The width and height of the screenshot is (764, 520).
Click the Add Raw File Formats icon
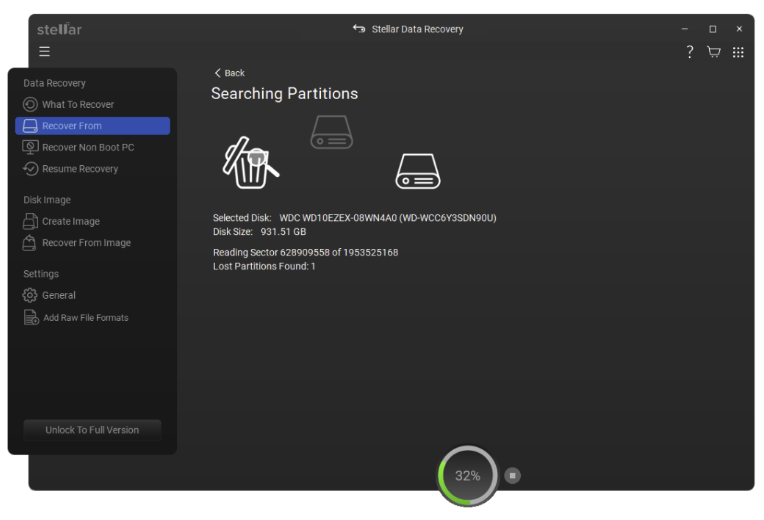tap(30, 318)
